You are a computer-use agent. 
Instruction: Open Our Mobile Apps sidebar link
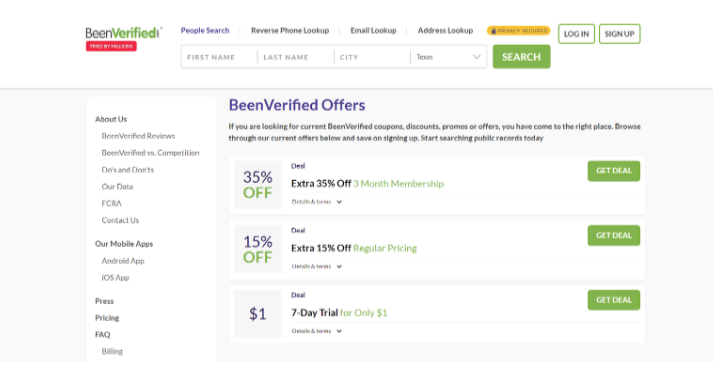(x=124, y=244)
